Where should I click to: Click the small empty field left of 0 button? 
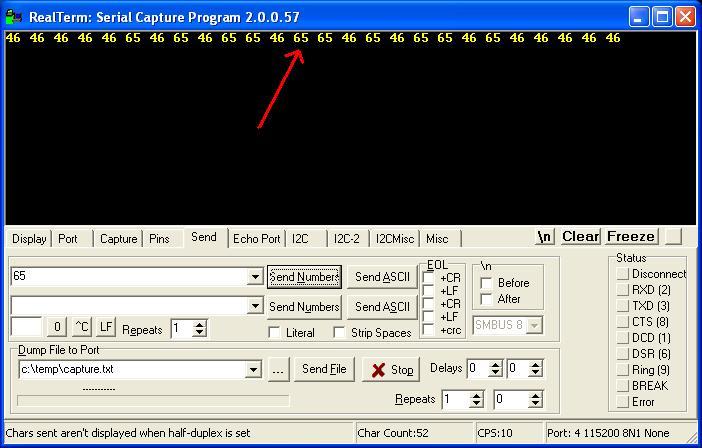(x=26, y=327)
